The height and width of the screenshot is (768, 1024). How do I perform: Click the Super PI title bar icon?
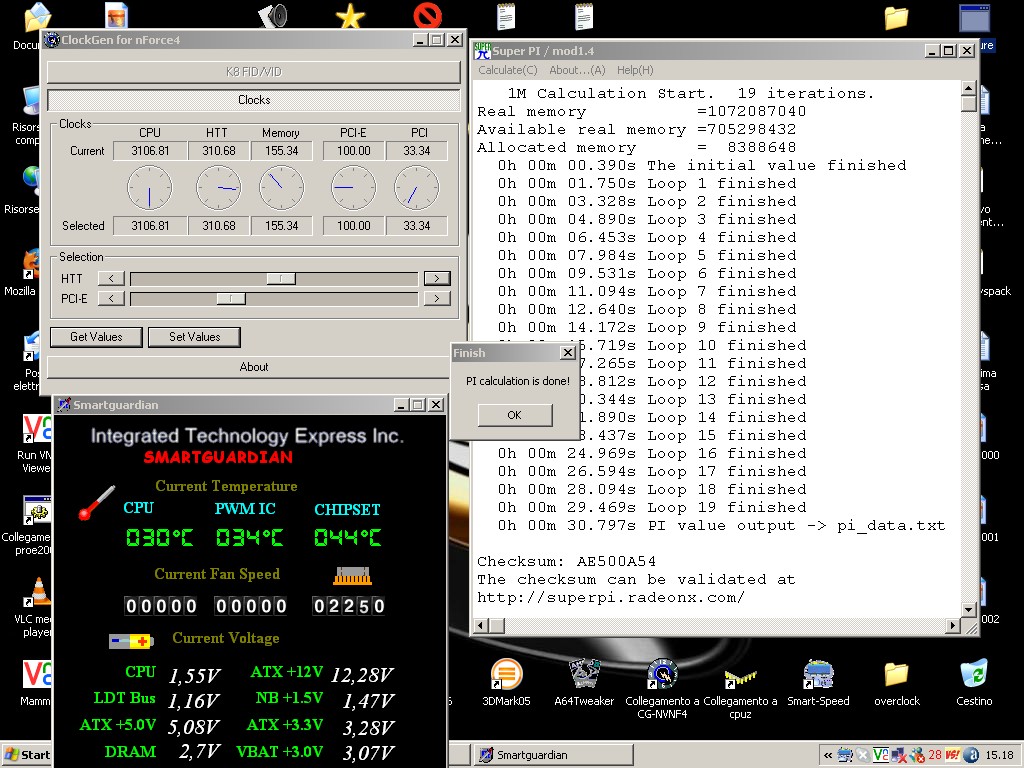pyautogui.click(x=482, y=51)
